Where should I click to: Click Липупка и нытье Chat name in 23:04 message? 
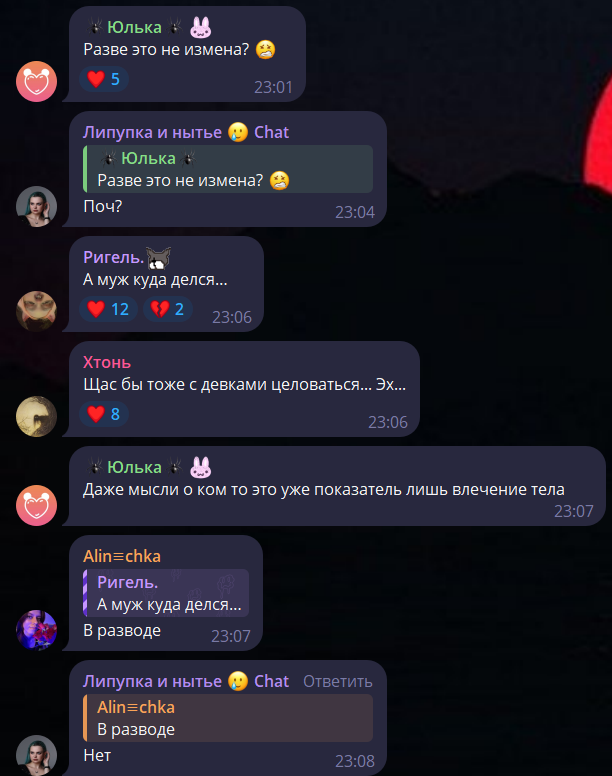tap(186, 132)
